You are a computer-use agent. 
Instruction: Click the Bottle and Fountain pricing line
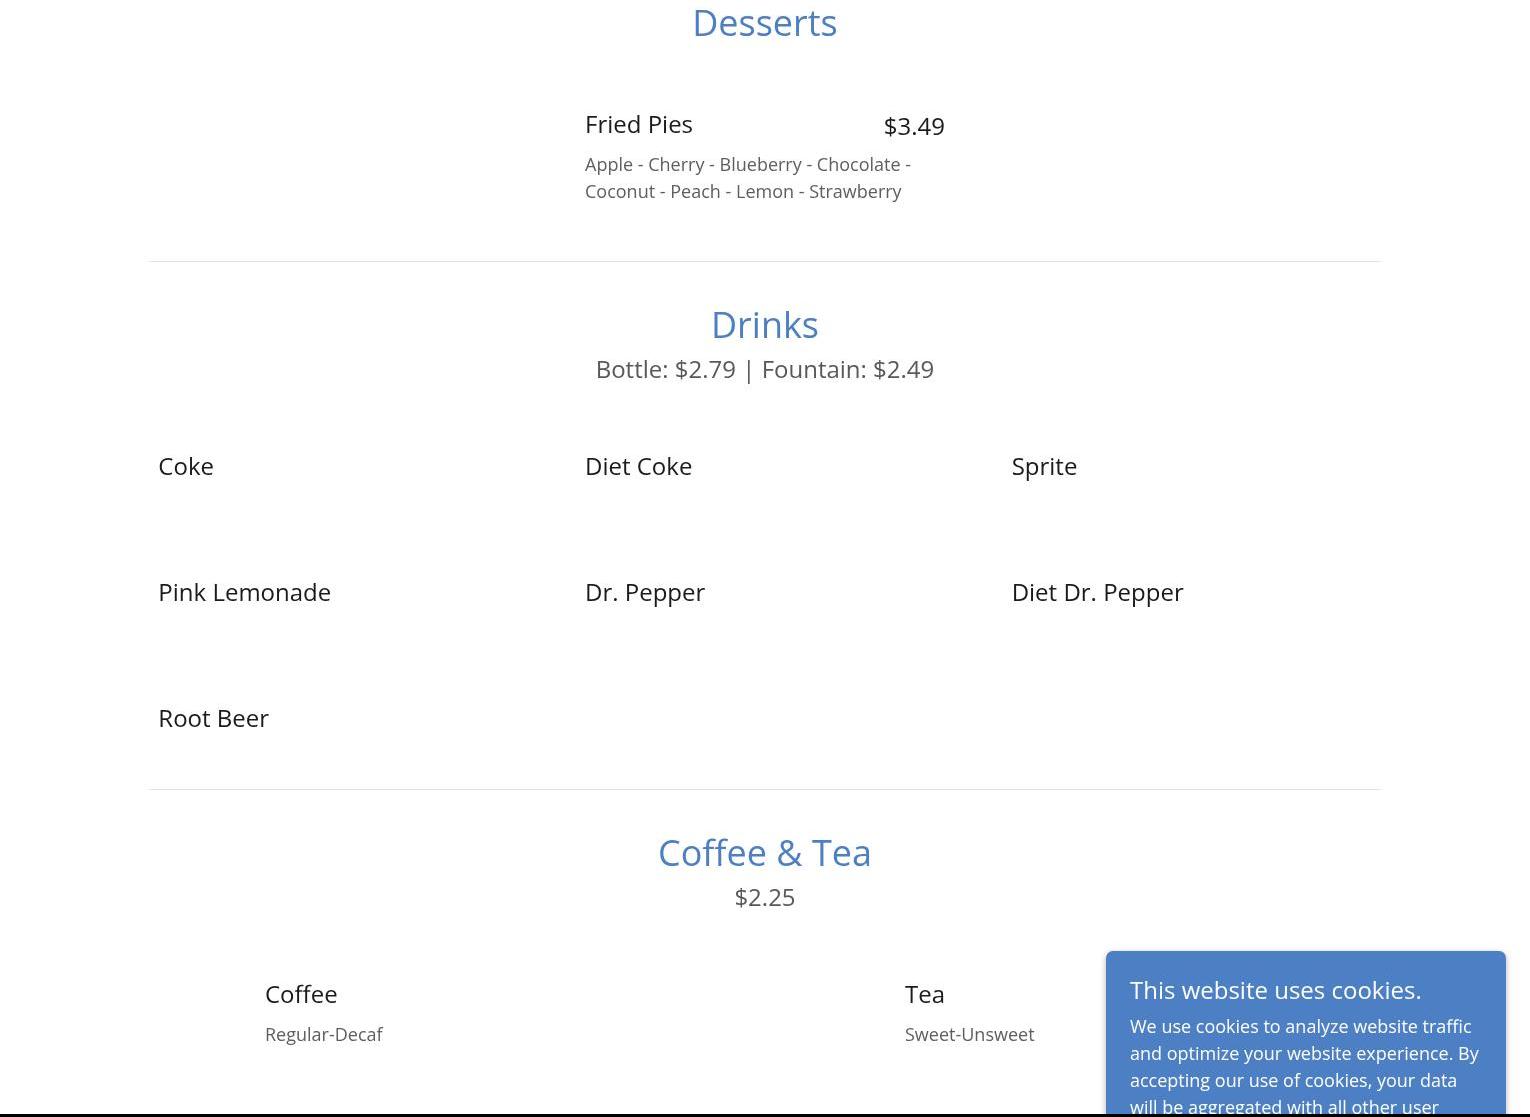pyautogui.click(x=764, y=370)
